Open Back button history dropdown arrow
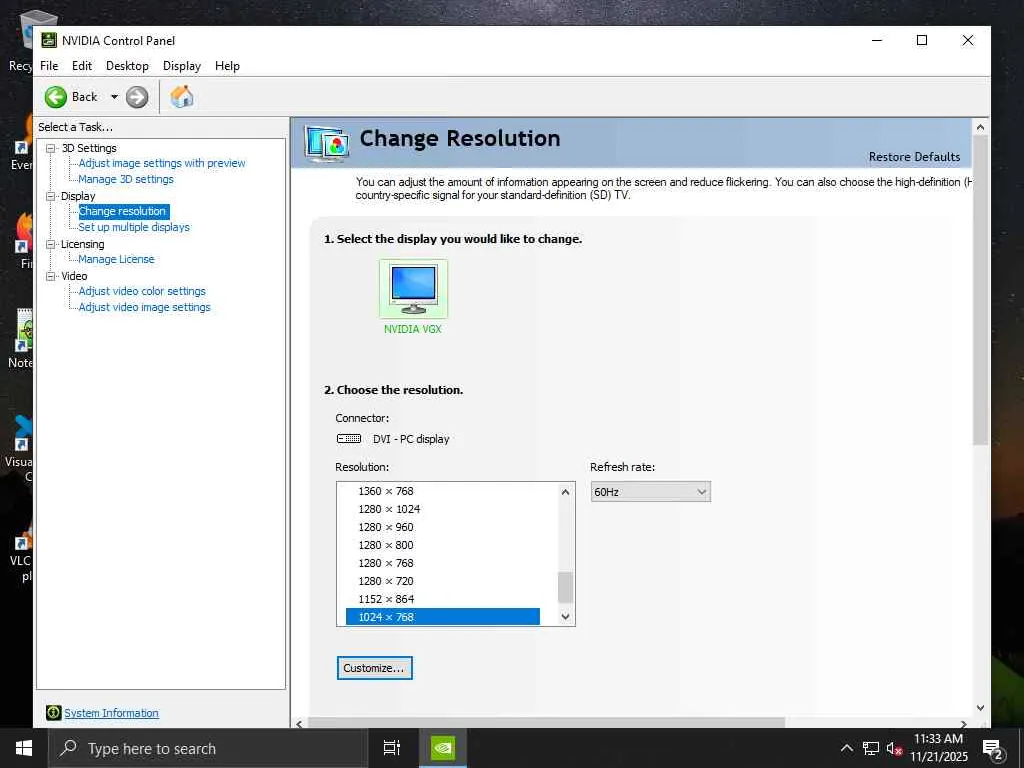Image resolution: width=1024 pixels, height=768 pixels. pyautogui.click(x=114, y=97)
